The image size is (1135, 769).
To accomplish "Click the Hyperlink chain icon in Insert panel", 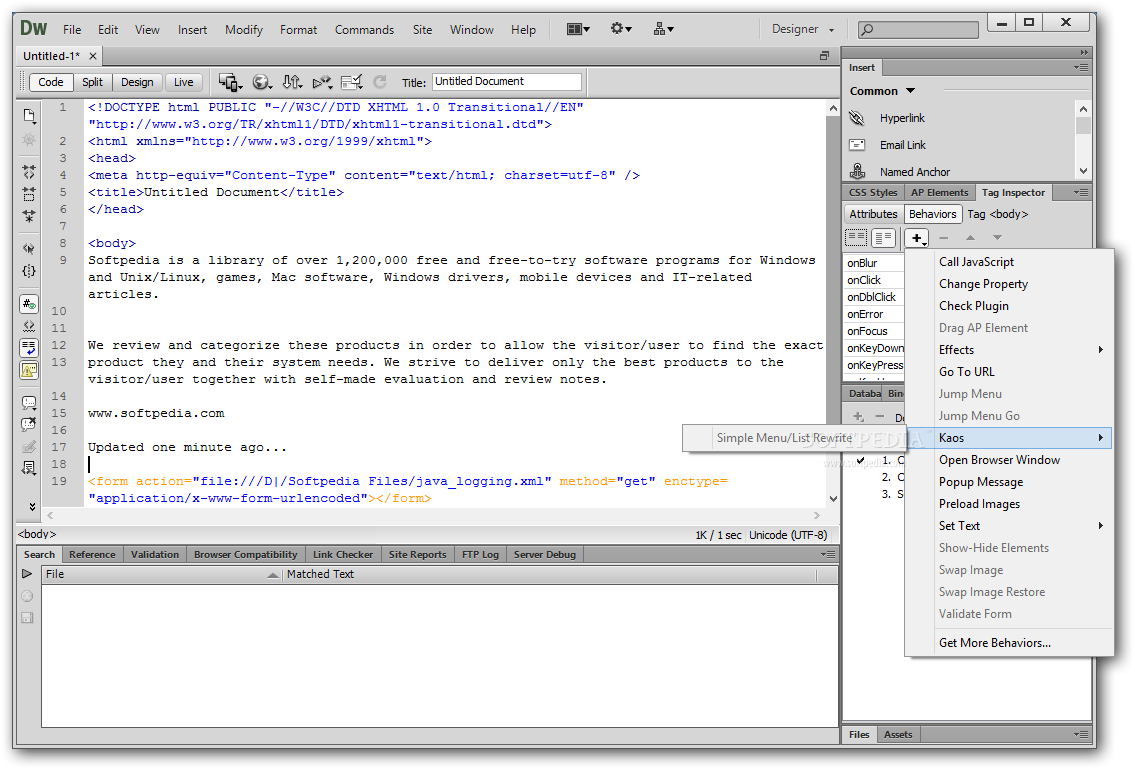I will (857, 118).
